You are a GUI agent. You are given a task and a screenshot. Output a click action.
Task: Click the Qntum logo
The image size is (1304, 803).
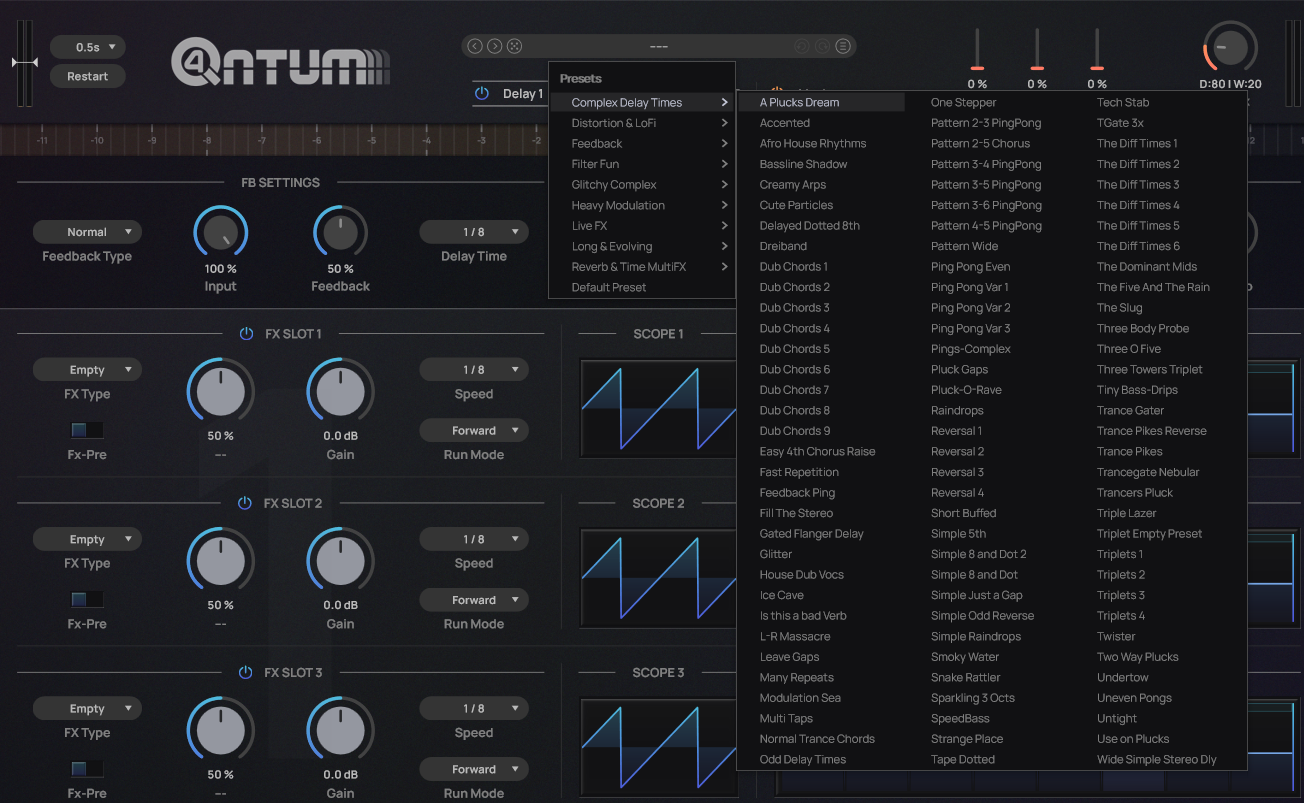280,62
